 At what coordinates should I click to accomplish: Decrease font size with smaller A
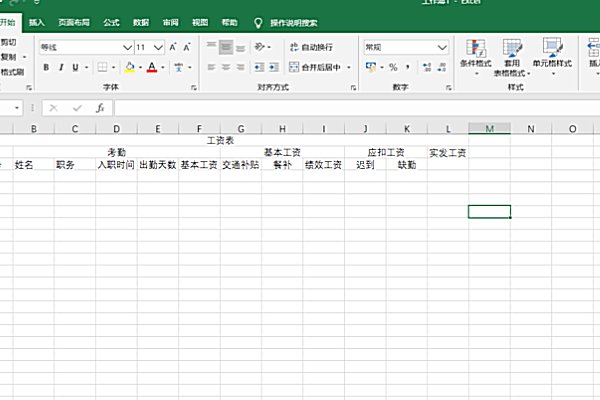point(187,47)
